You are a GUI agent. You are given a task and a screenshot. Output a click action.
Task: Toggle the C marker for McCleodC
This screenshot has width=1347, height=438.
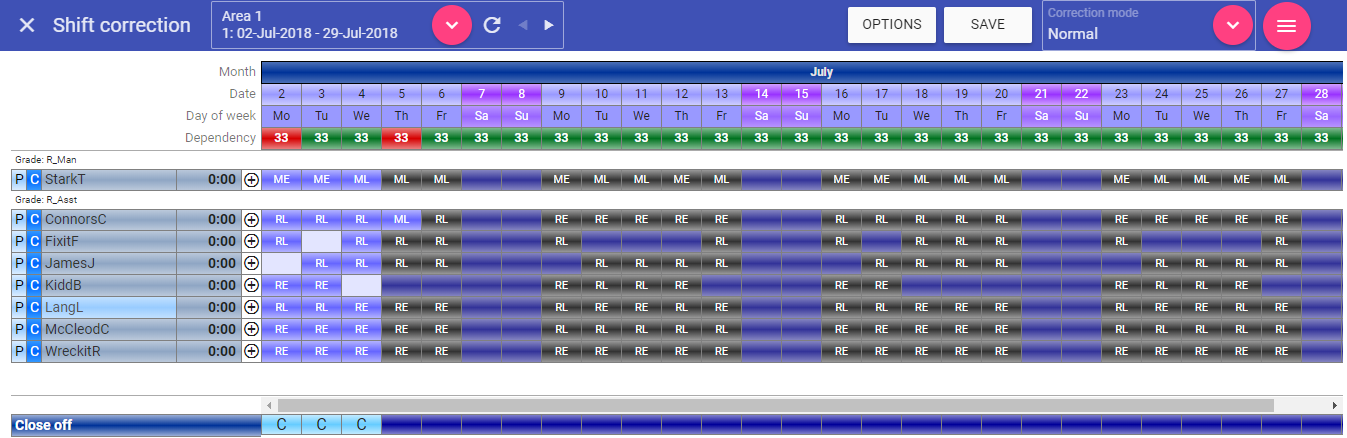(x=34, y=329)
